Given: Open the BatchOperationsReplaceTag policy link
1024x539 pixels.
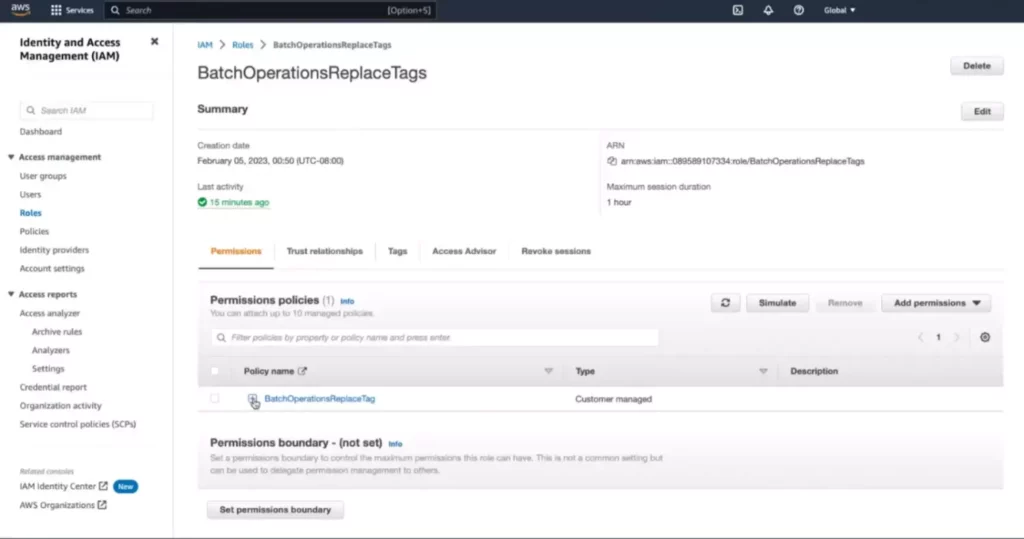Looking at the screenshot, I should (319, 399).
